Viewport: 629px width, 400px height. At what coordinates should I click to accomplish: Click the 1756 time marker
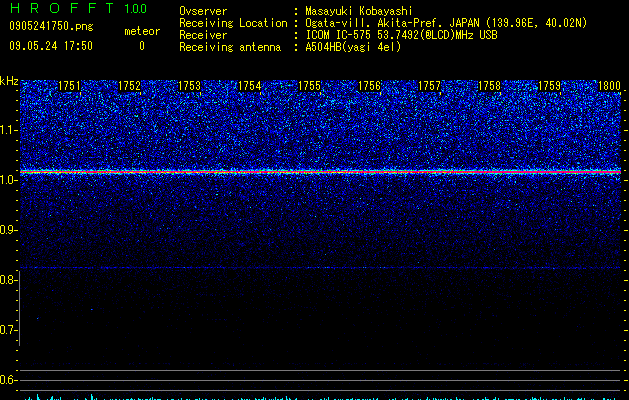tap(369, 86)
